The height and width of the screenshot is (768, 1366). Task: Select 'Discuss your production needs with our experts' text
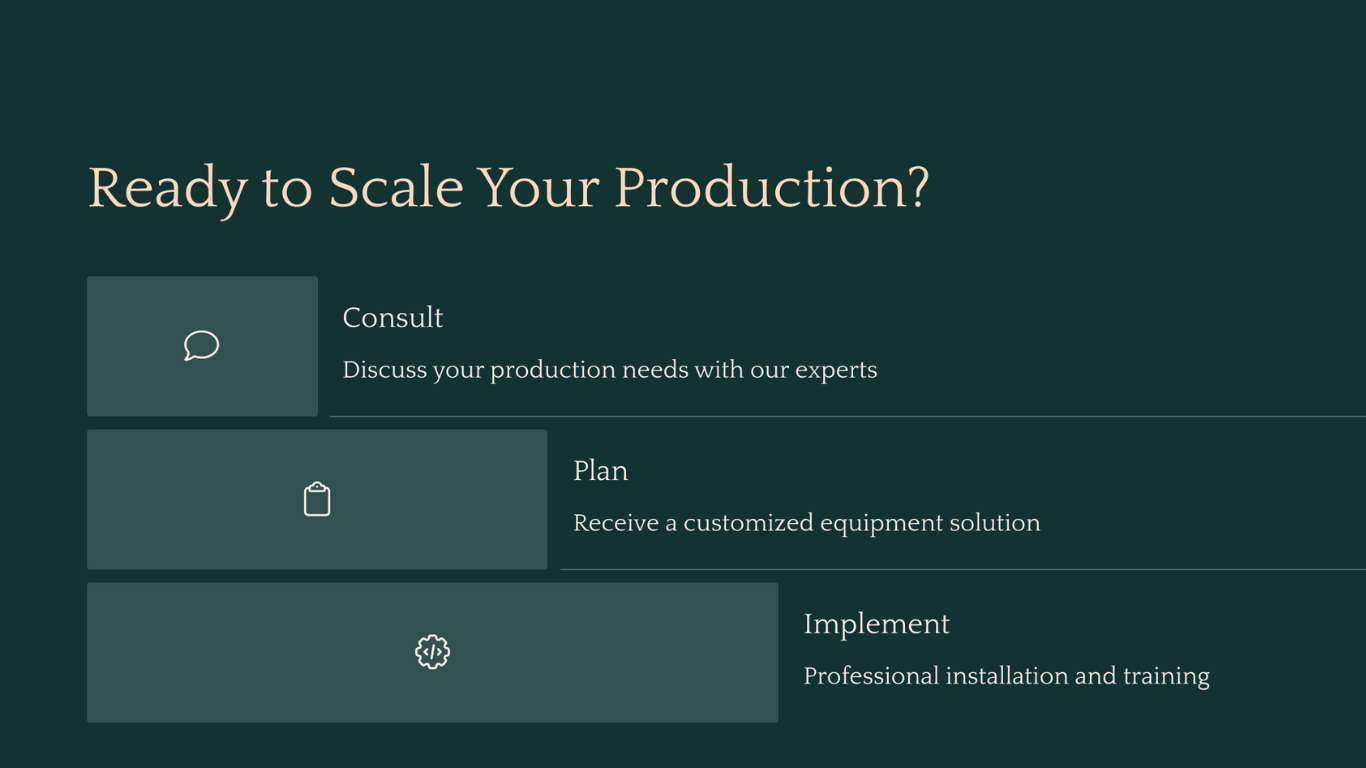(x=610, y=370)
